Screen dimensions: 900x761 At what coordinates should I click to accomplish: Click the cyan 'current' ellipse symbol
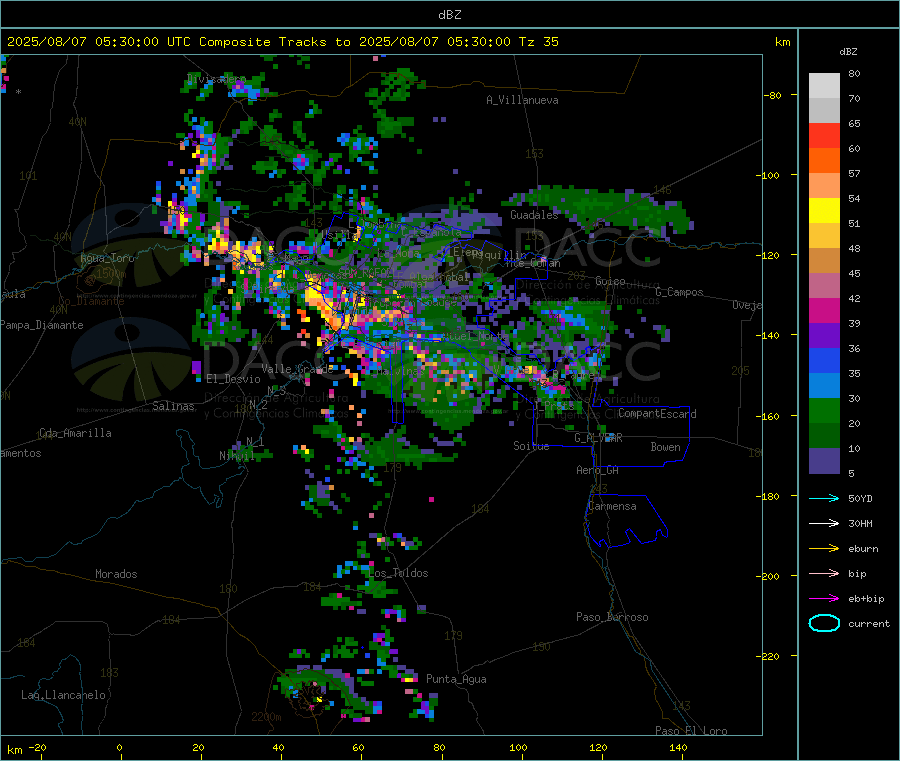coord(824,623)
